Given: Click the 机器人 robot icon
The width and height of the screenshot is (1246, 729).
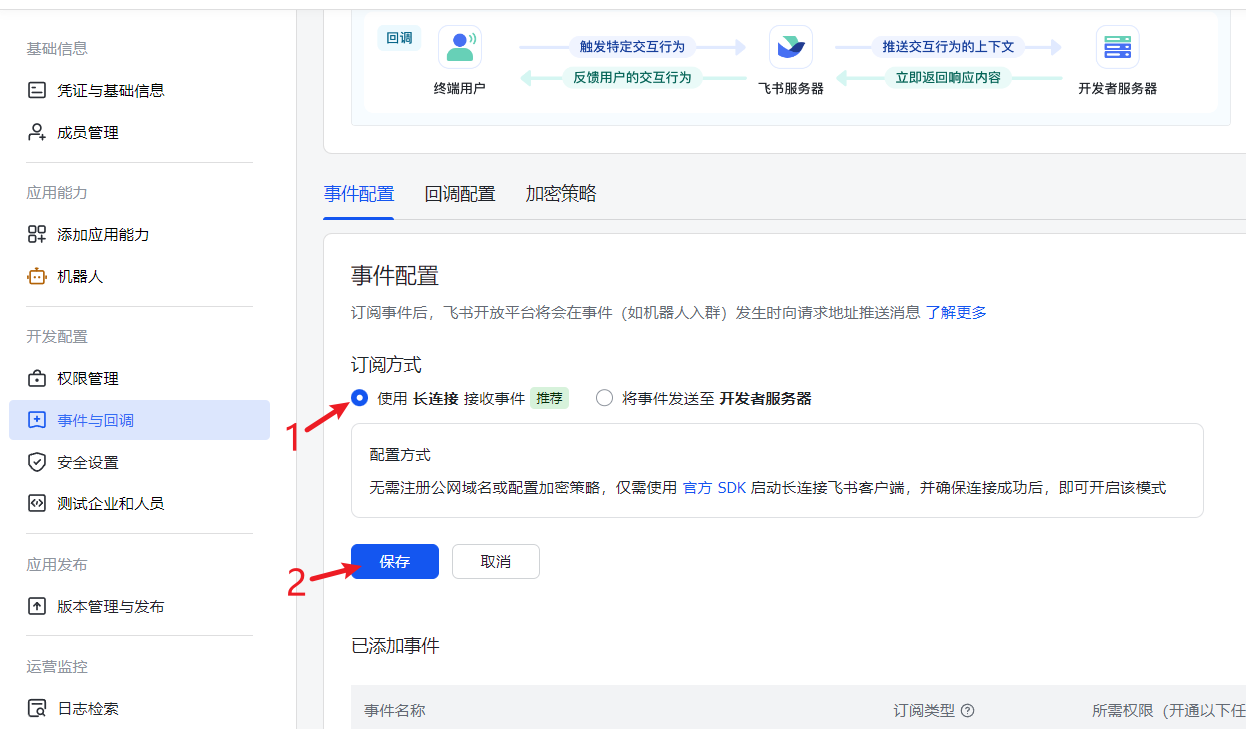Looking at the screenshot, I should (37, 277).
